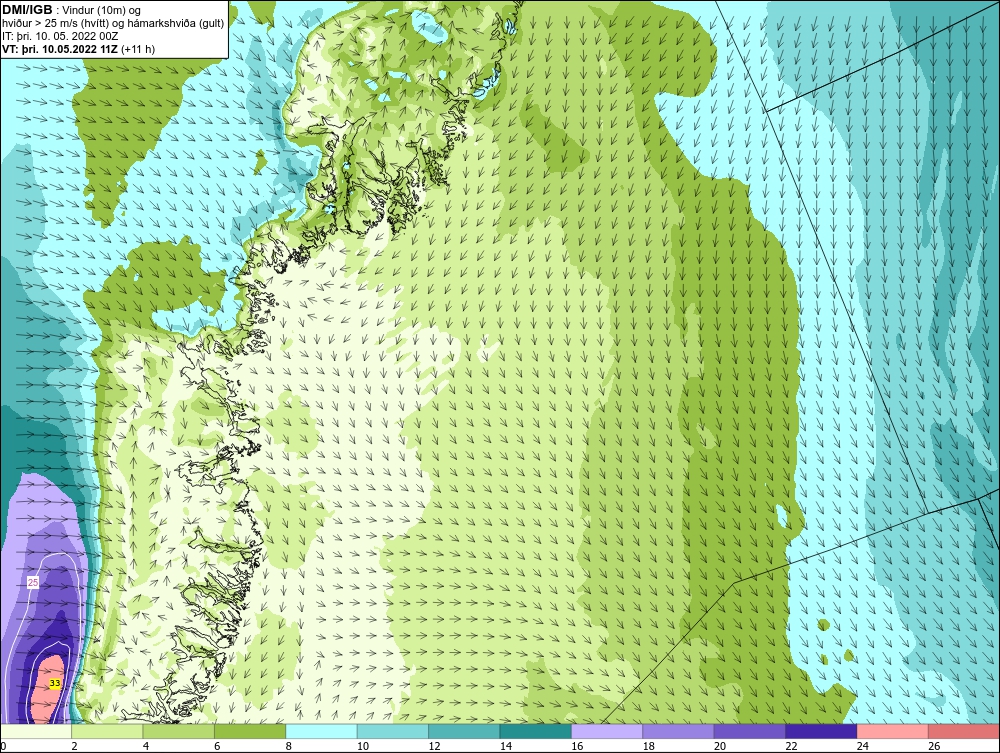Click the 6–8 m/s dark green swatch
The image size is (1000, 753).
250,731
